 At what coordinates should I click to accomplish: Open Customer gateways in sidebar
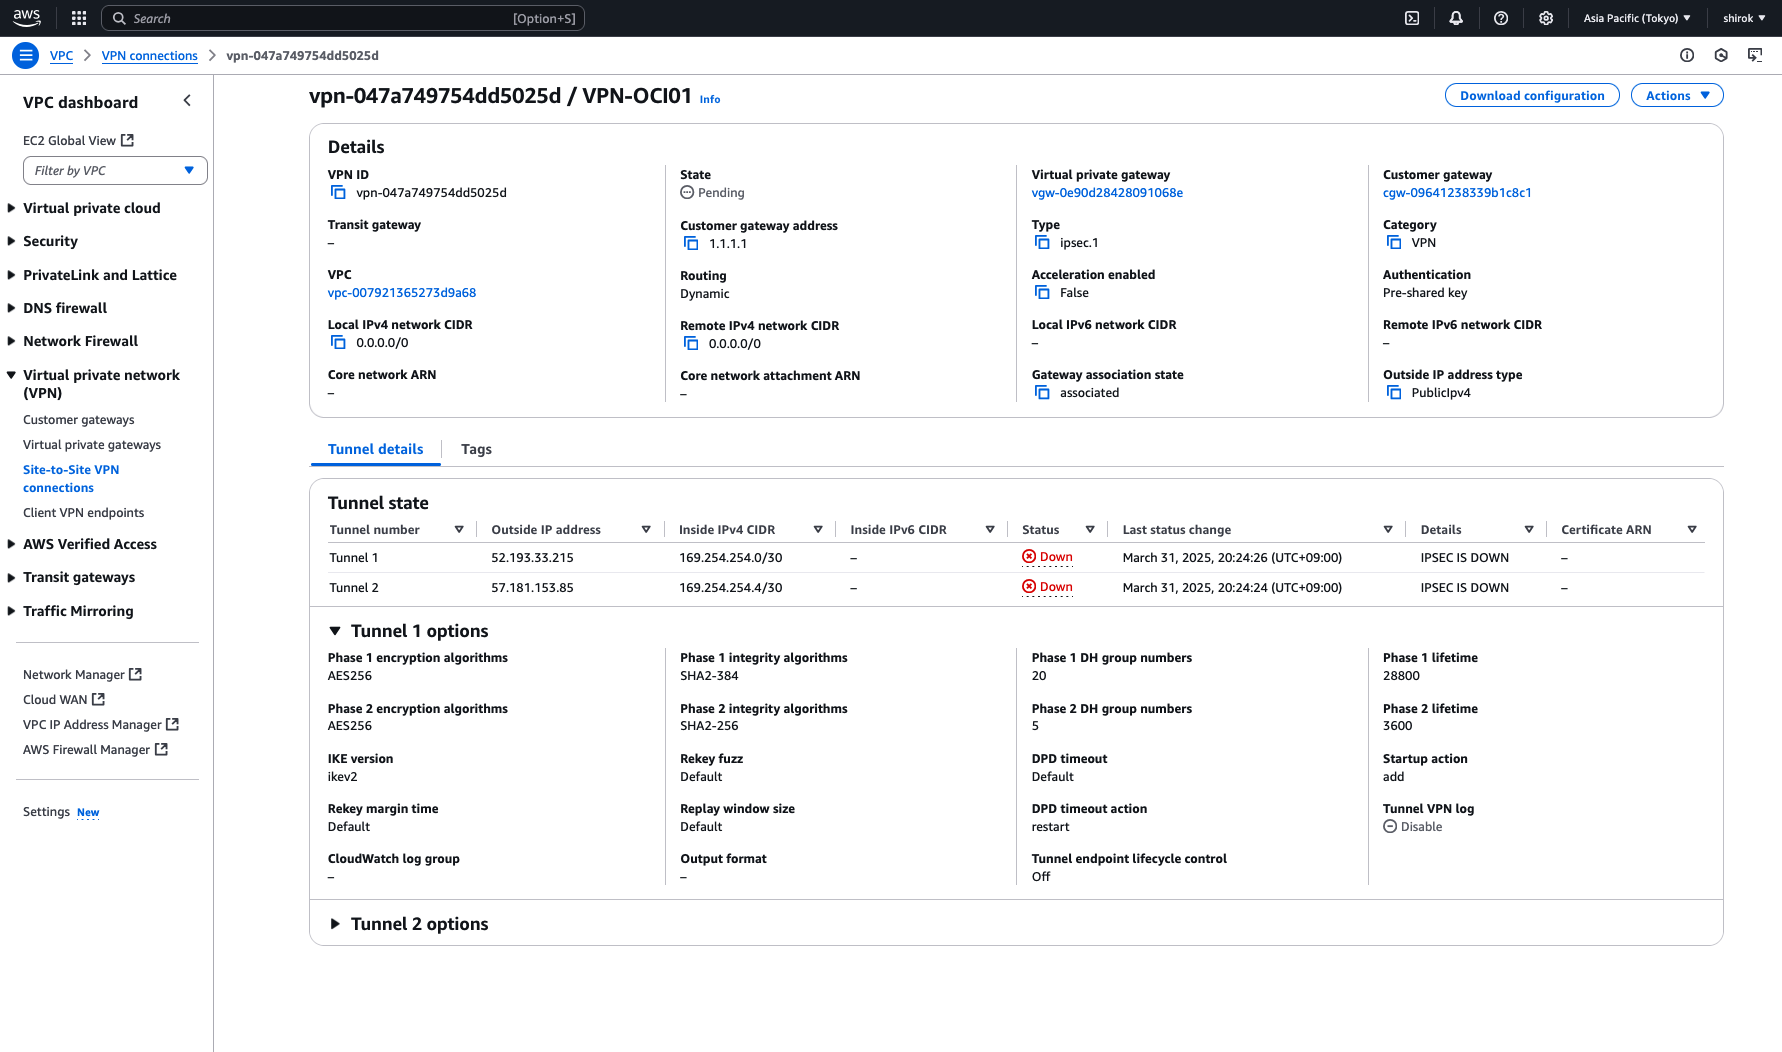pos(79,420)
